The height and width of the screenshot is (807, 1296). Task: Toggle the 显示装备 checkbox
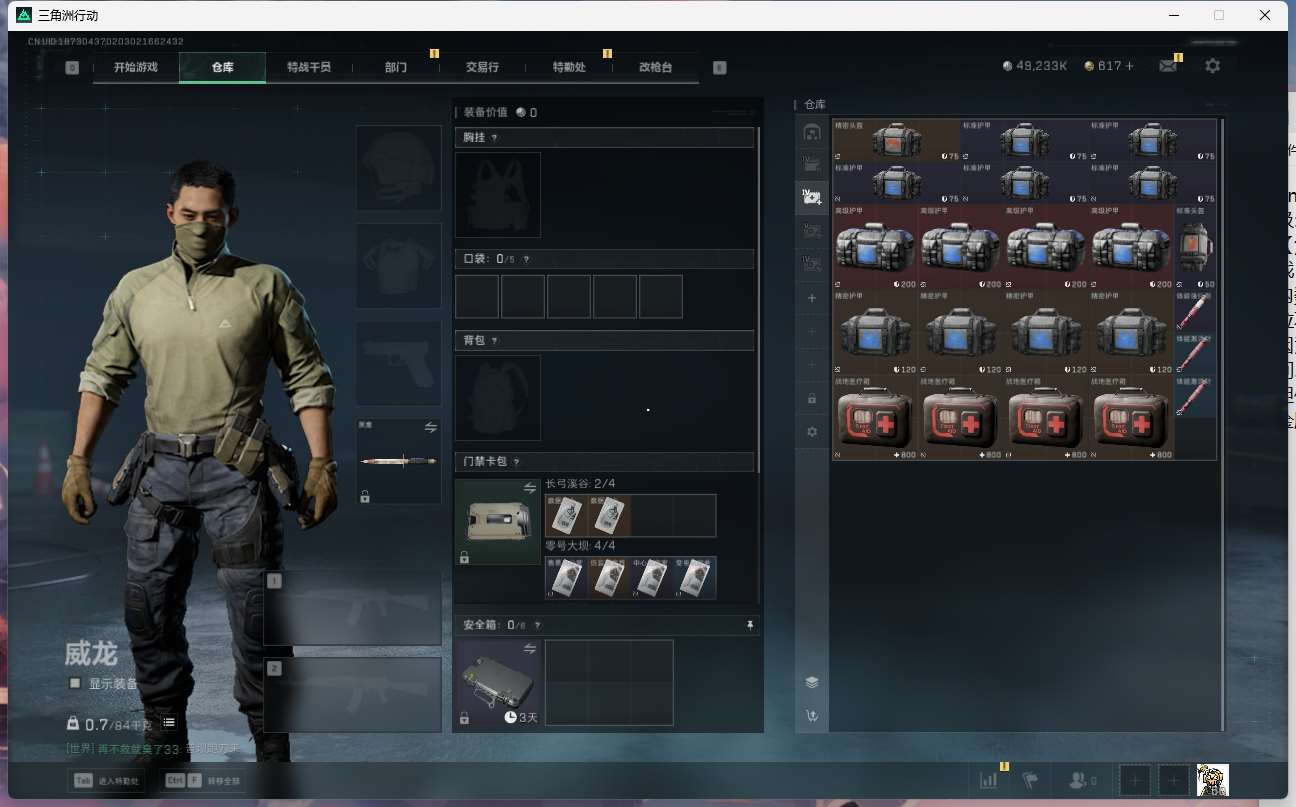click(x=75, y=684)
